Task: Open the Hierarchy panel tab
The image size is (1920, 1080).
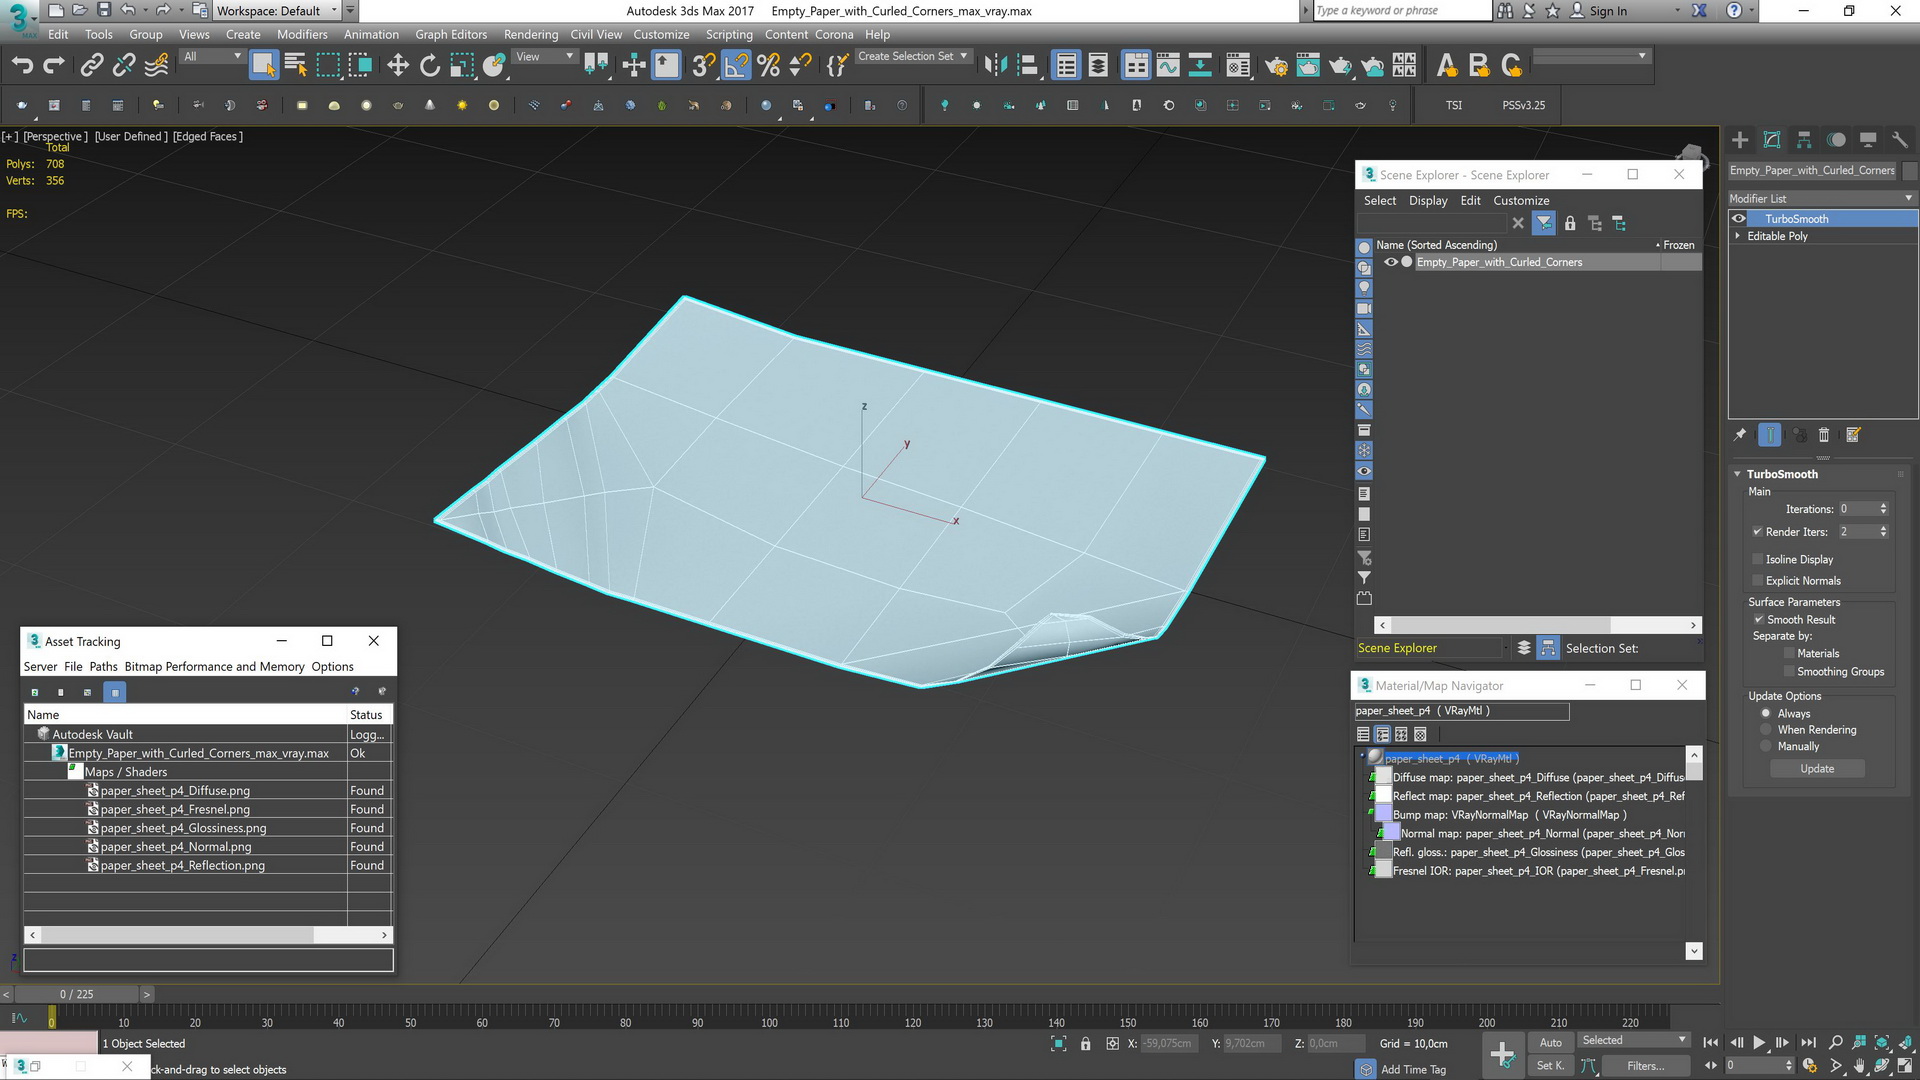Action: (x=1804, y=140)
